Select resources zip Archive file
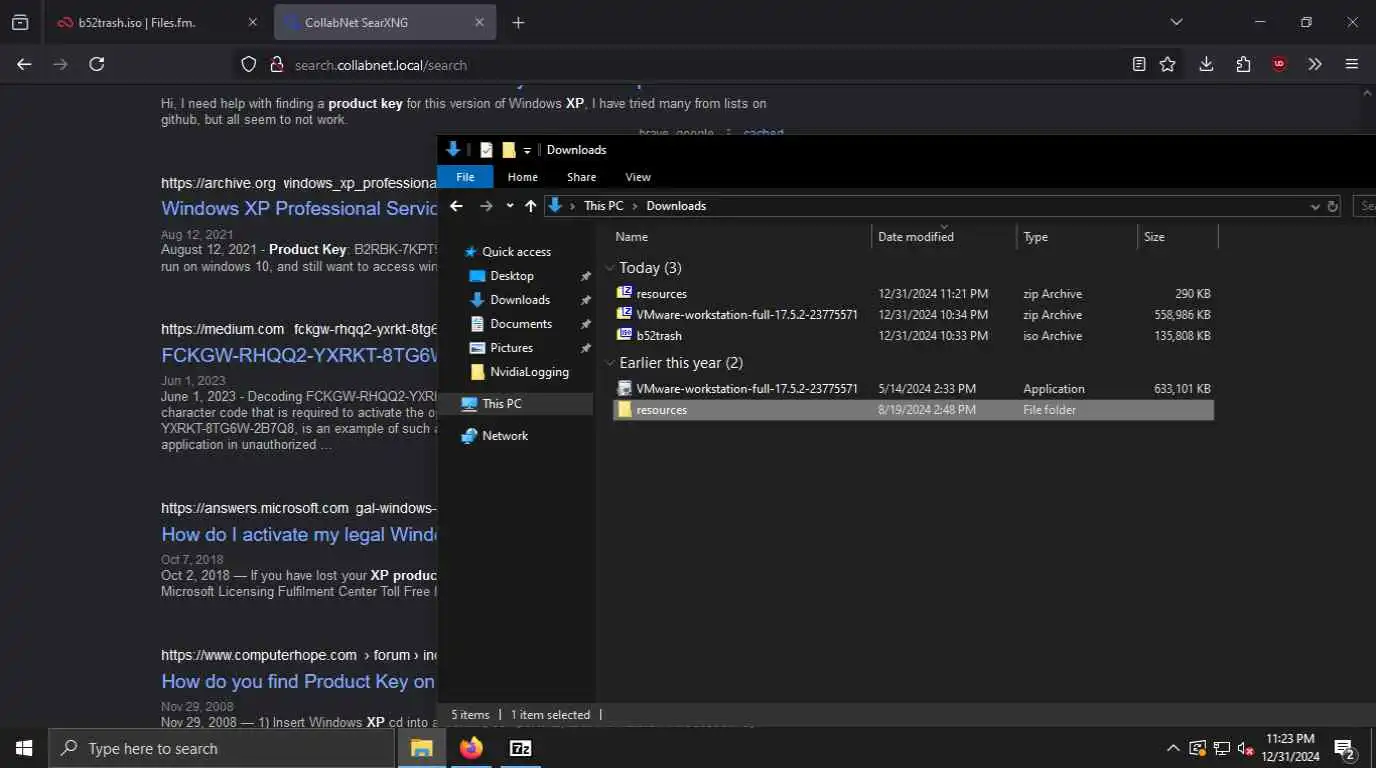Screen dimensions: 1376x768 pos(913,294)
